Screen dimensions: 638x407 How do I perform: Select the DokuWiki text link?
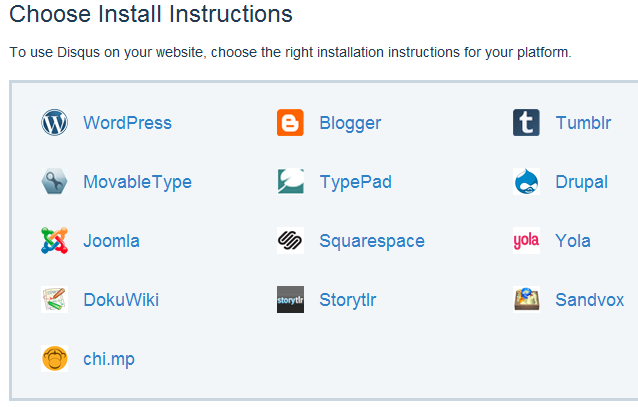pos(121,300)
